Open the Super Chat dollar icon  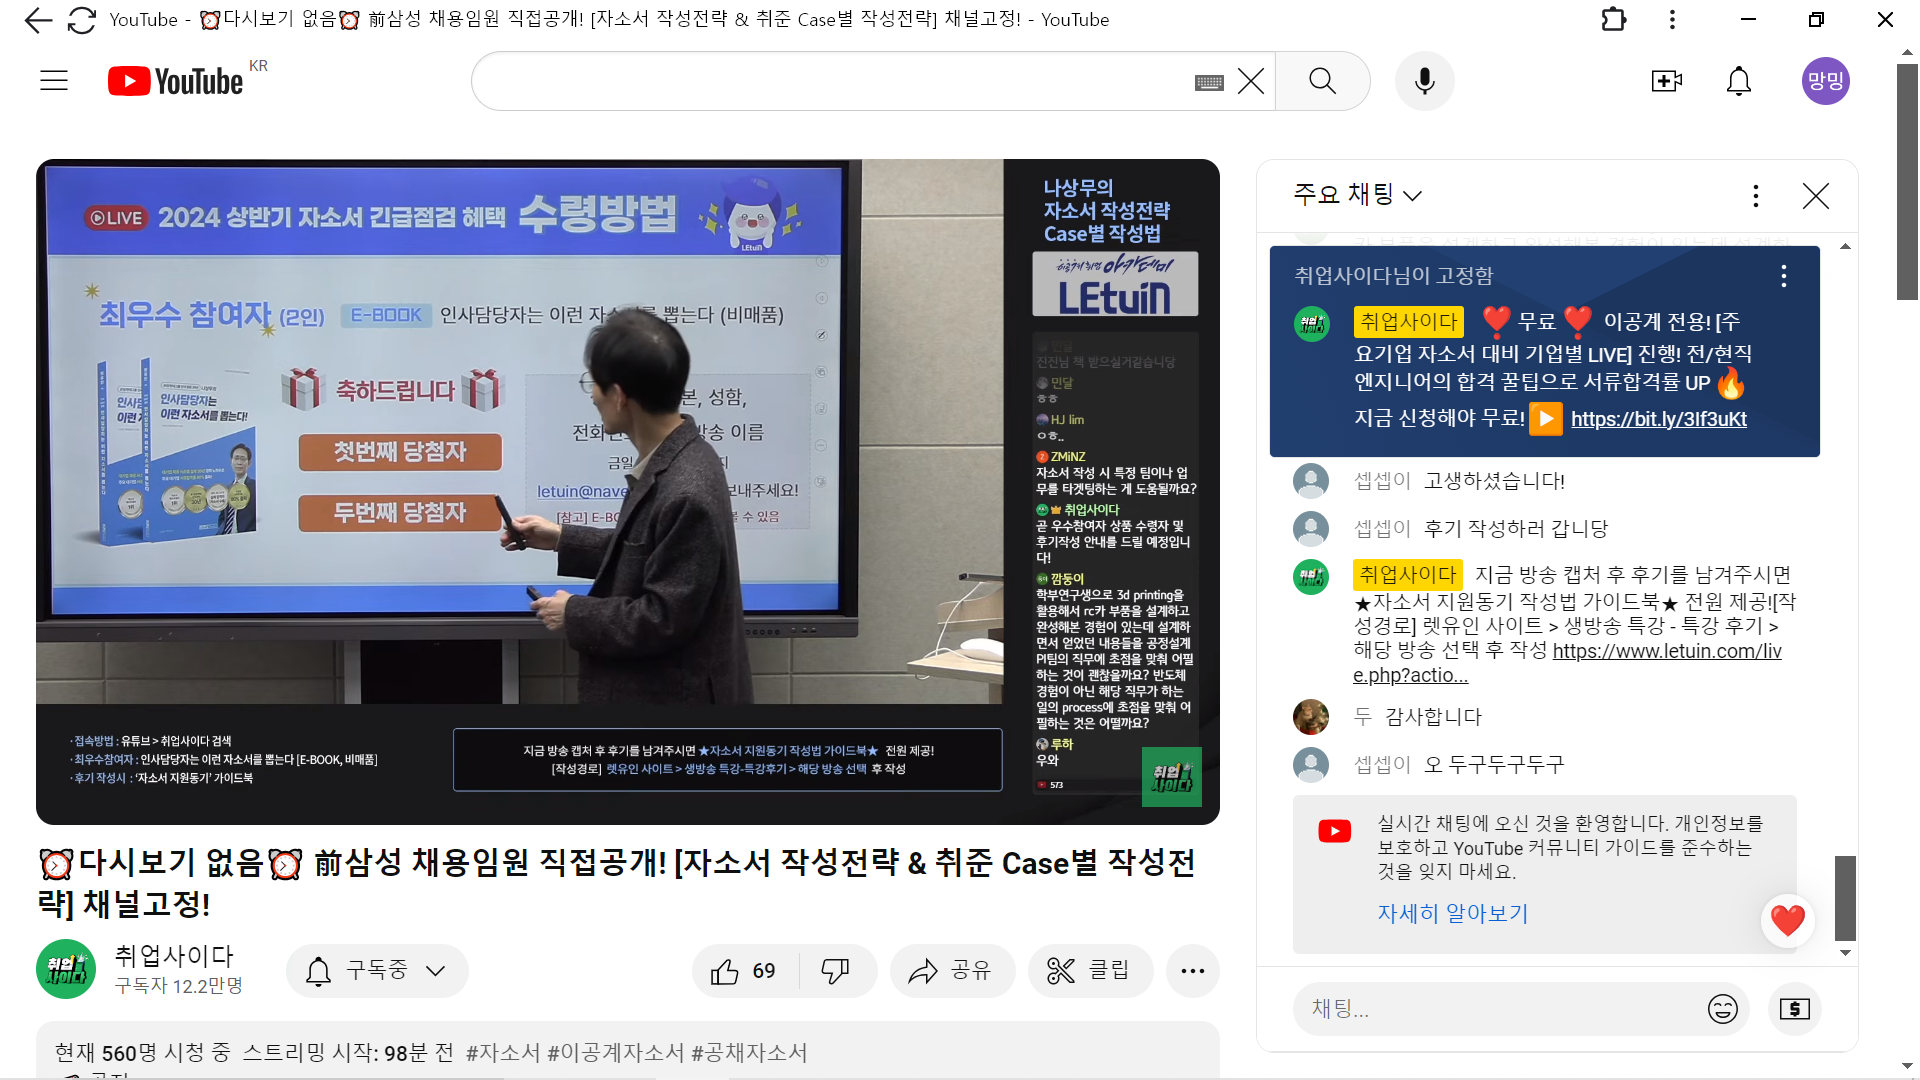[1795, 1009]
